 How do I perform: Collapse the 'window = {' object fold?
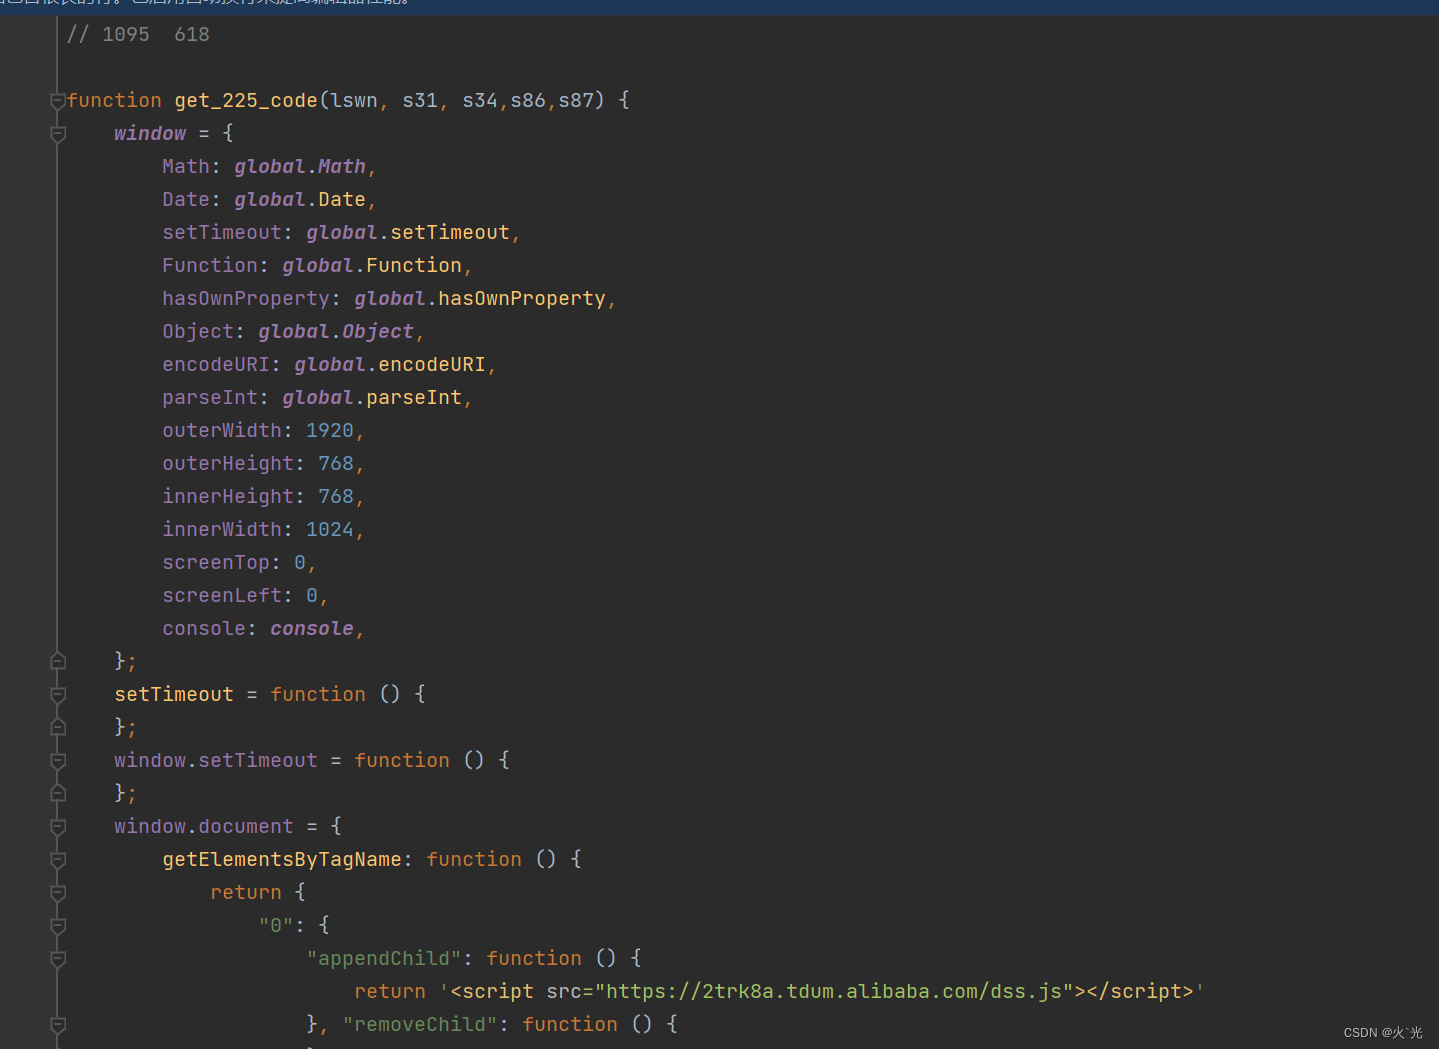pyautogui.click(x=58, y=134)
